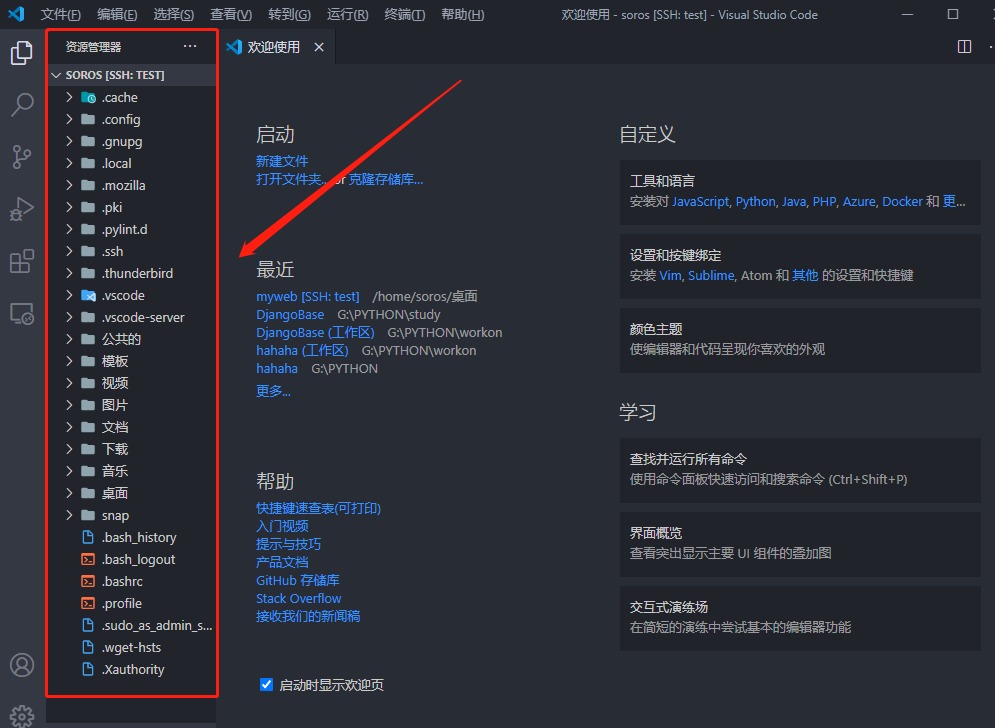The width and height of the screenshot is (995, 728).
Task: Select the .sudo_as_admin_s... file
Action: click(x=133, y=625)
